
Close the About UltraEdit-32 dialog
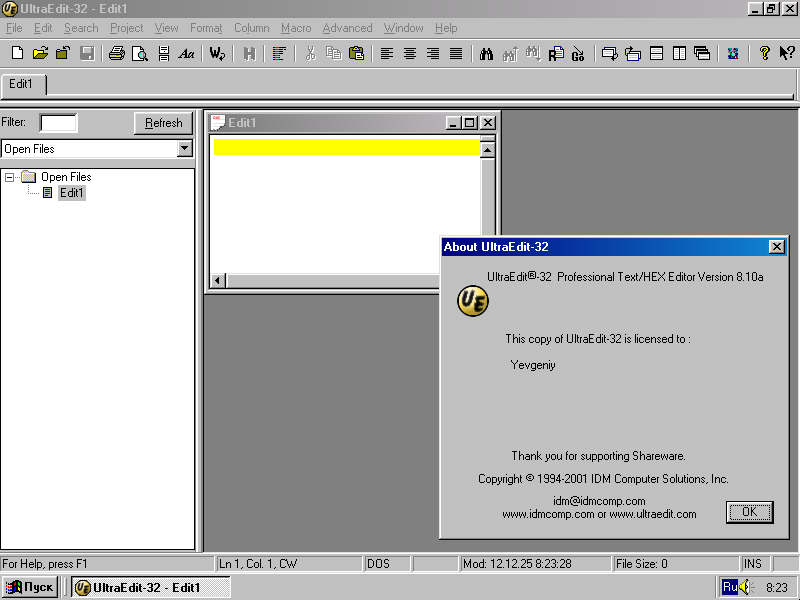tap(777, 247)
